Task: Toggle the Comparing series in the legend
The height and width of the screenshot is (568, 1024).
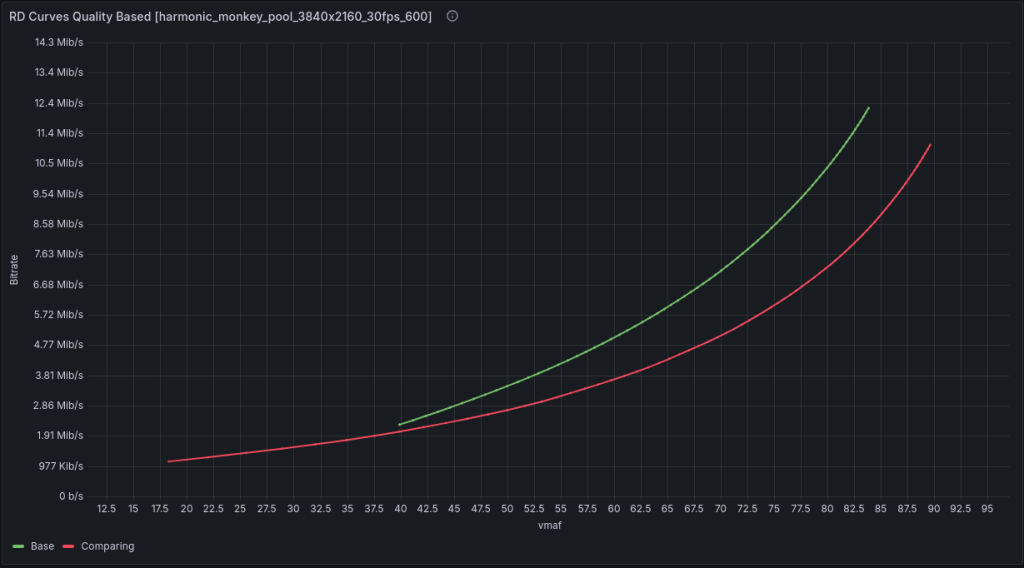Action: click(105, 547)
